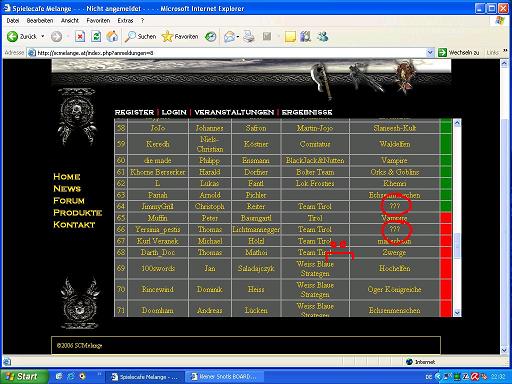512x384 pixels.
Task: Open the Veranstaltungen page link
Action: coord(234,112)
